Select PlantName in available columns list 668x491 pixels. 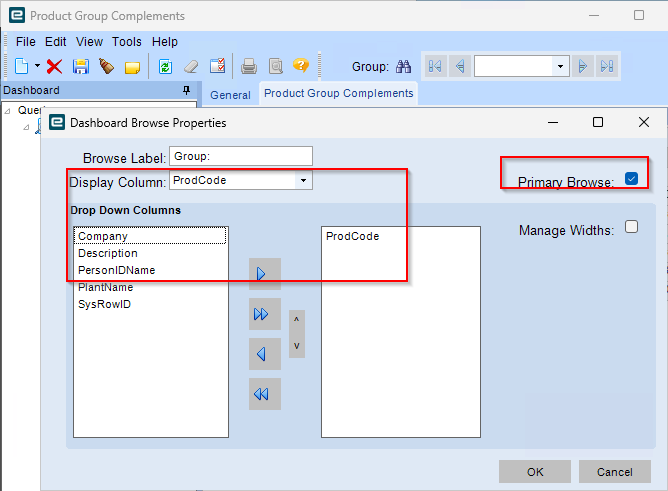click(x=150, y=287)
